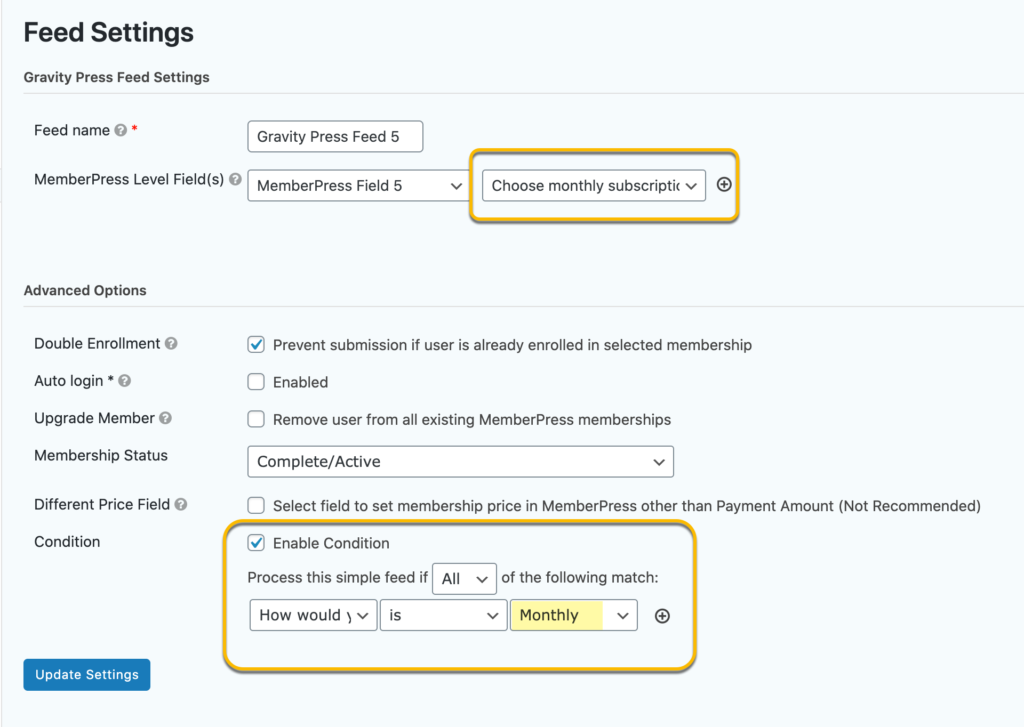Click the Feed name text field

pyautogui.click(x=335, y=137)
